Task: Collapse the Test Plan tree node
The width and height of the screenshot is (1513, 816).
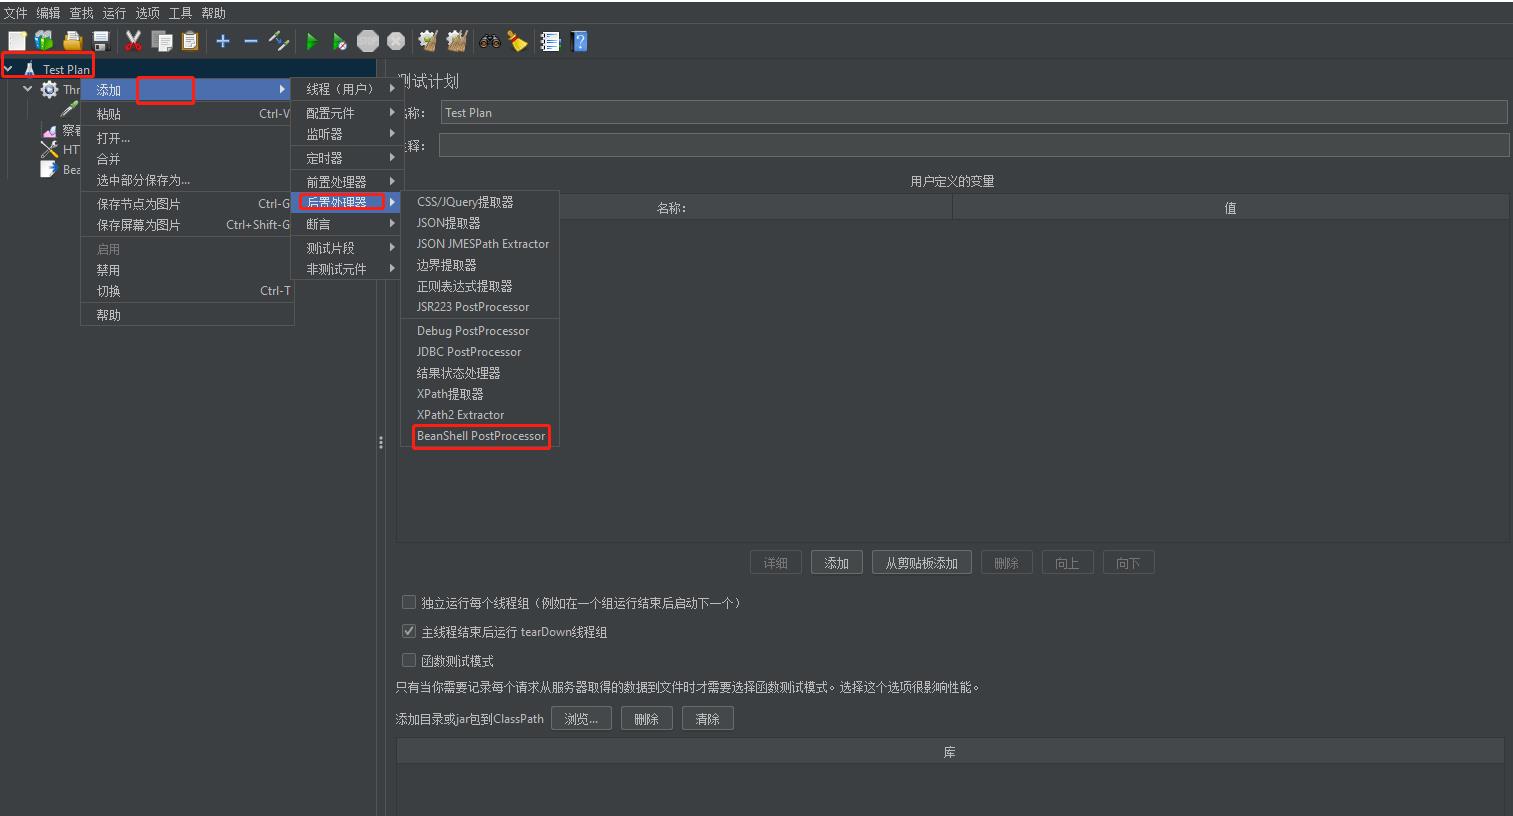Action: 9,69
